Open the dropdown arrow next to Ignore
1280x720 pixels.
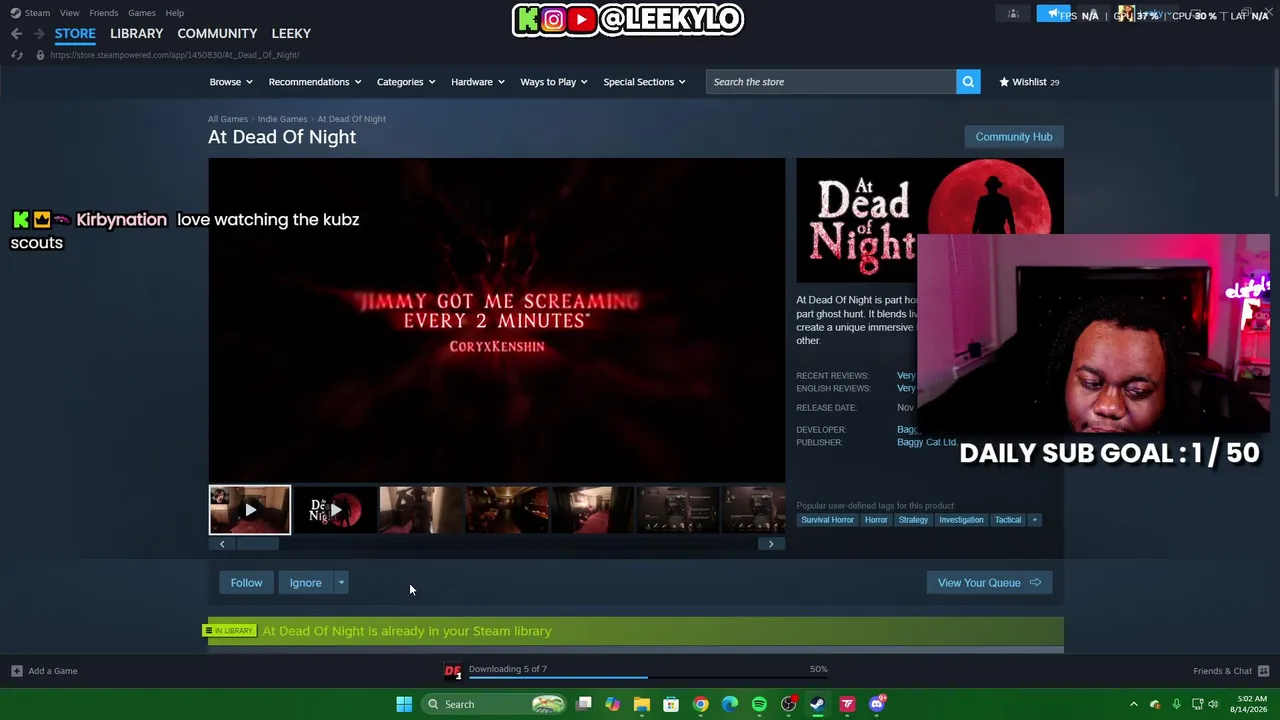[x=341, y=583]
